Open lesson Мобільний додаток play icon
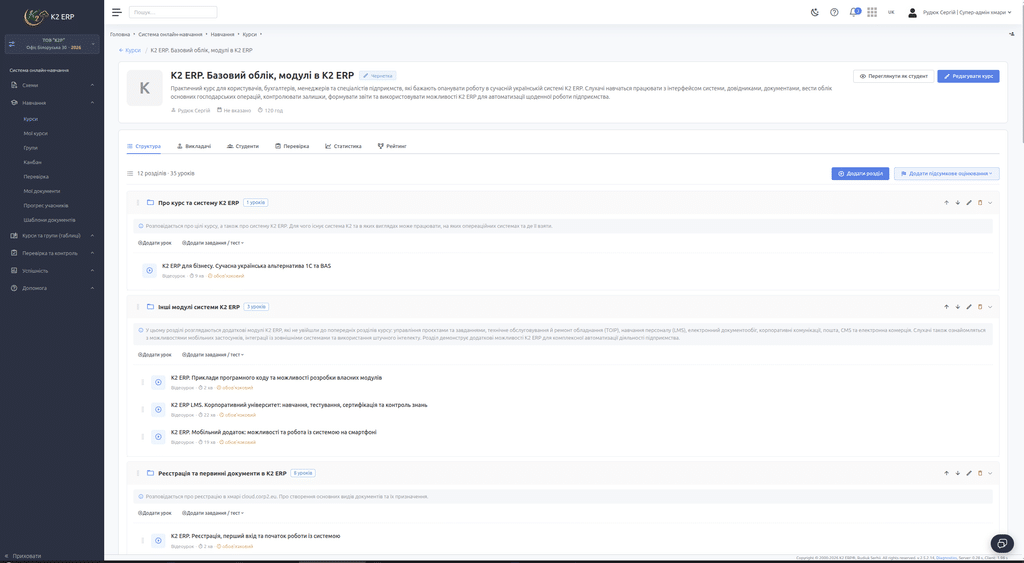This screenshot has height=563, width=1024. pos(158,436)
